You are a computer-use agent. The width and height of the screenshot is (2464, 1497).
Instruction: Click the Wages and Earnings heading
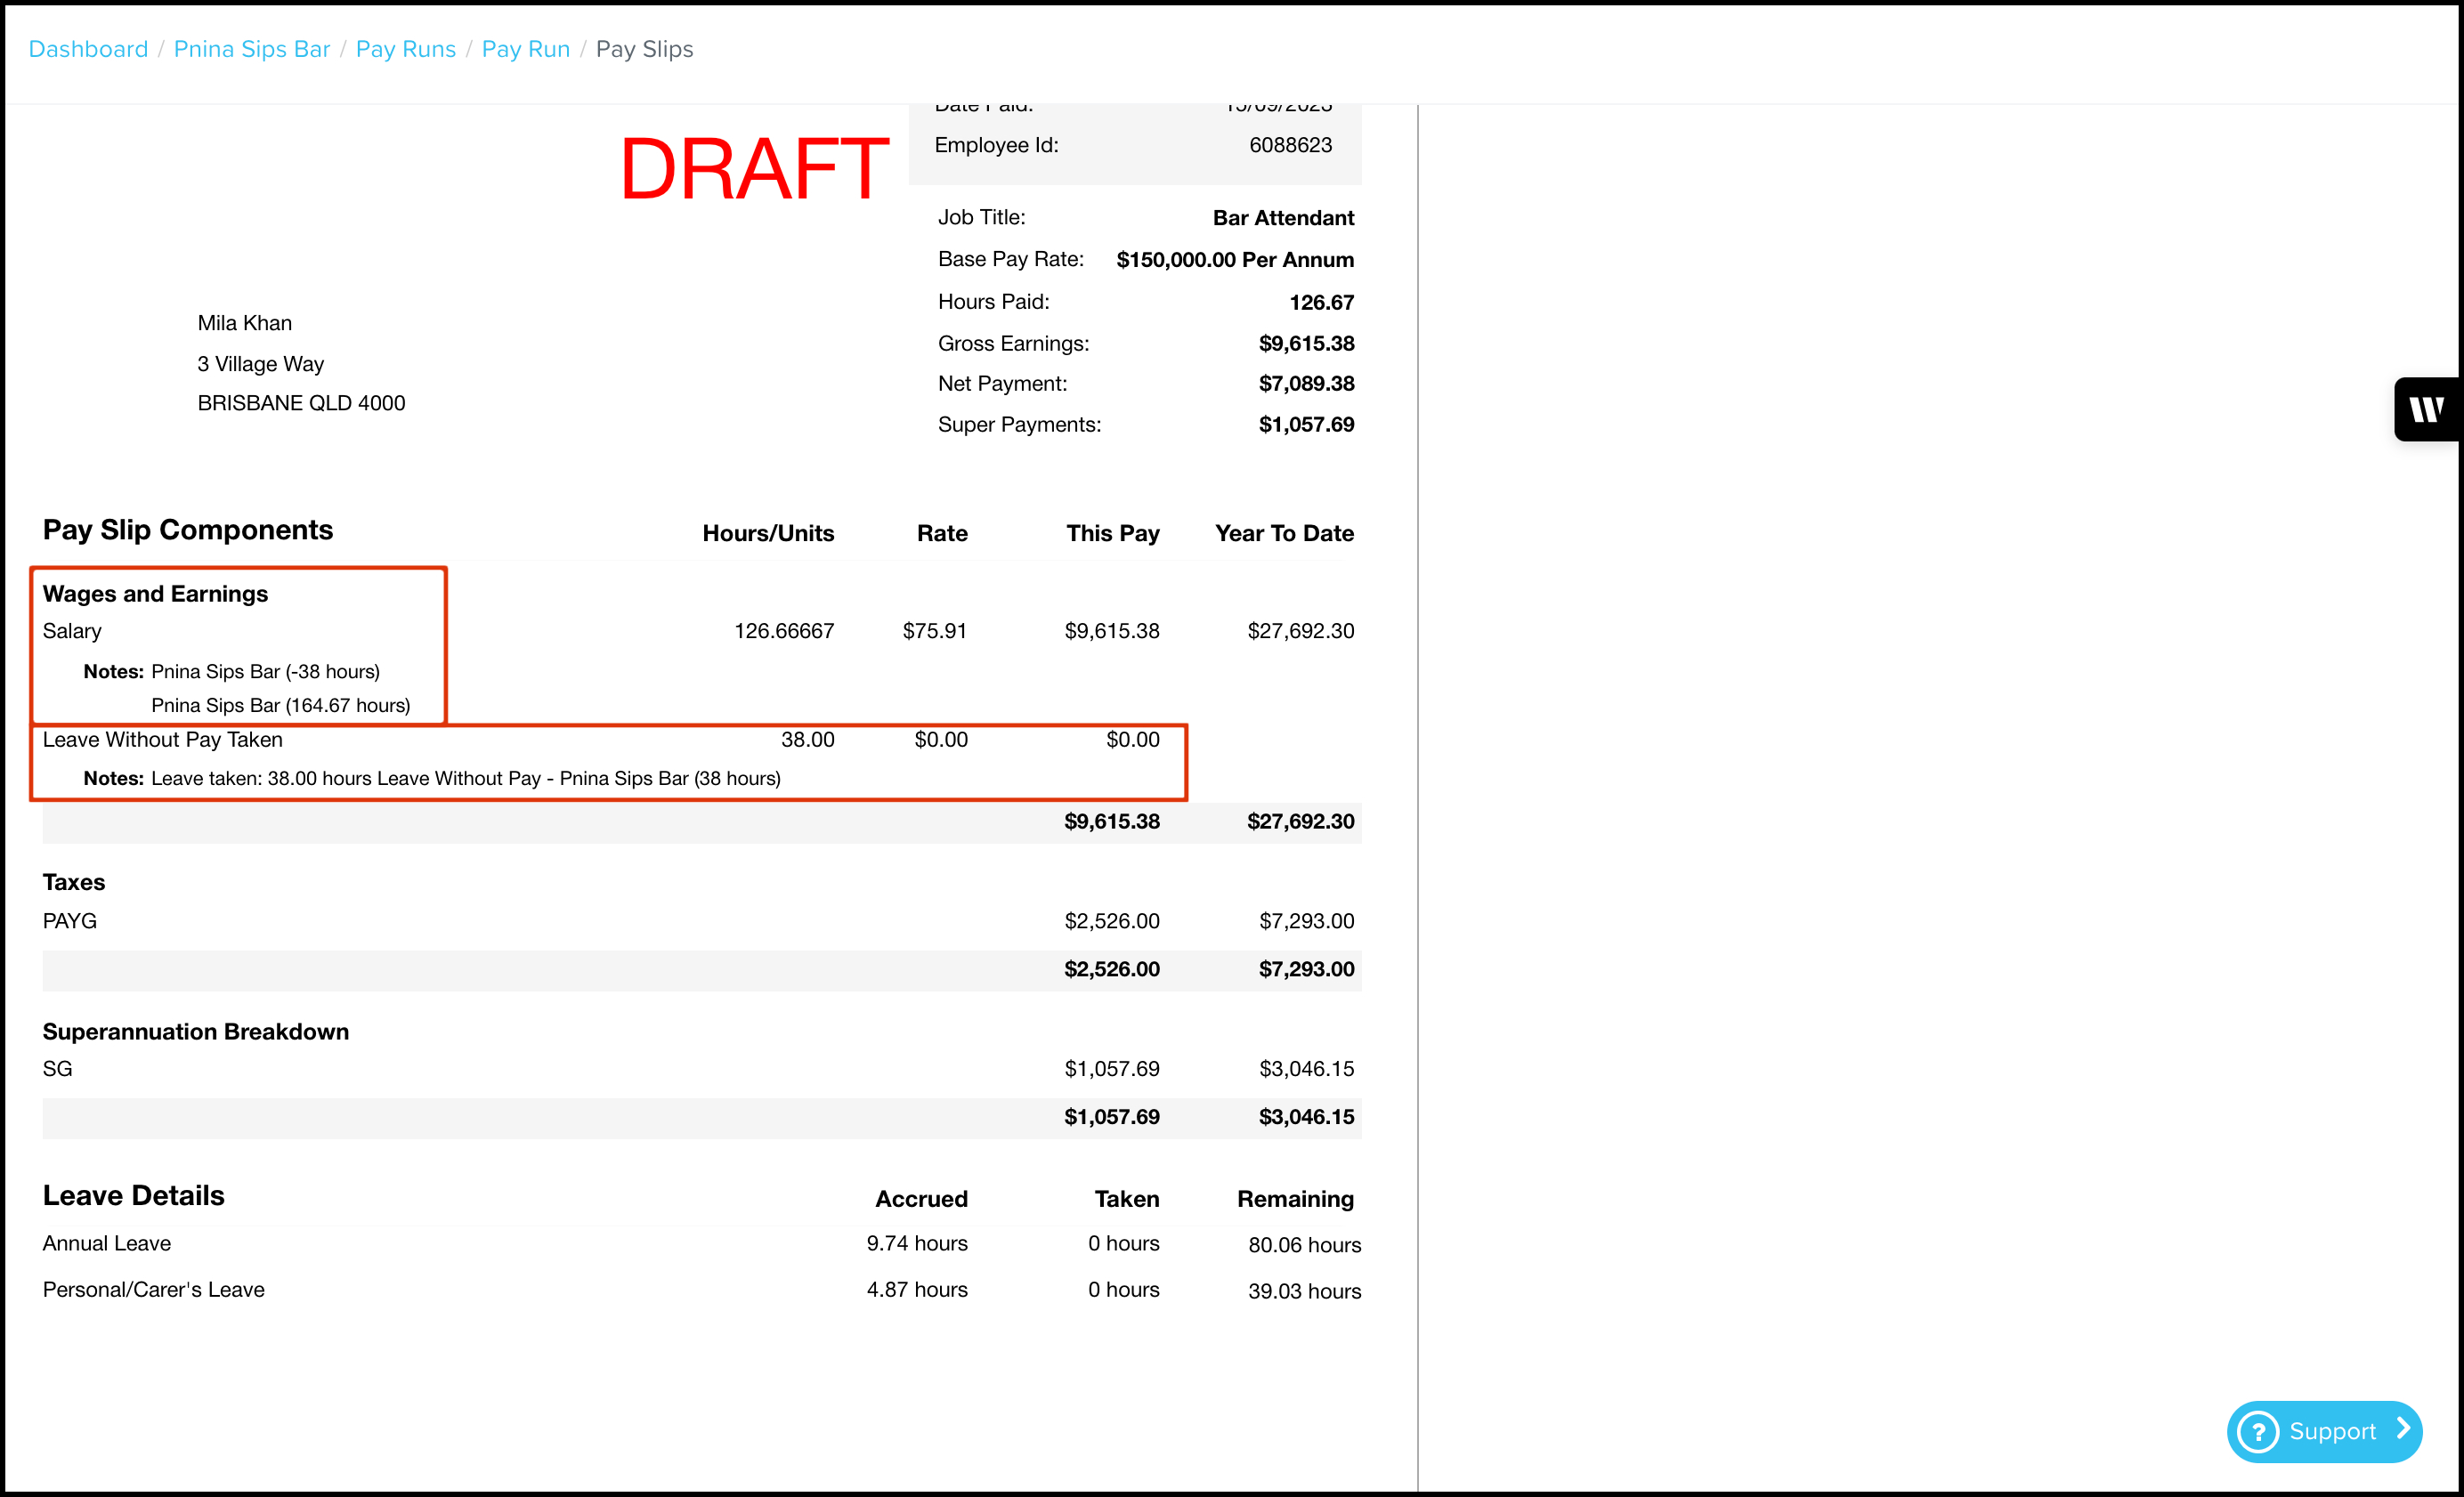[x=155, y=594]
